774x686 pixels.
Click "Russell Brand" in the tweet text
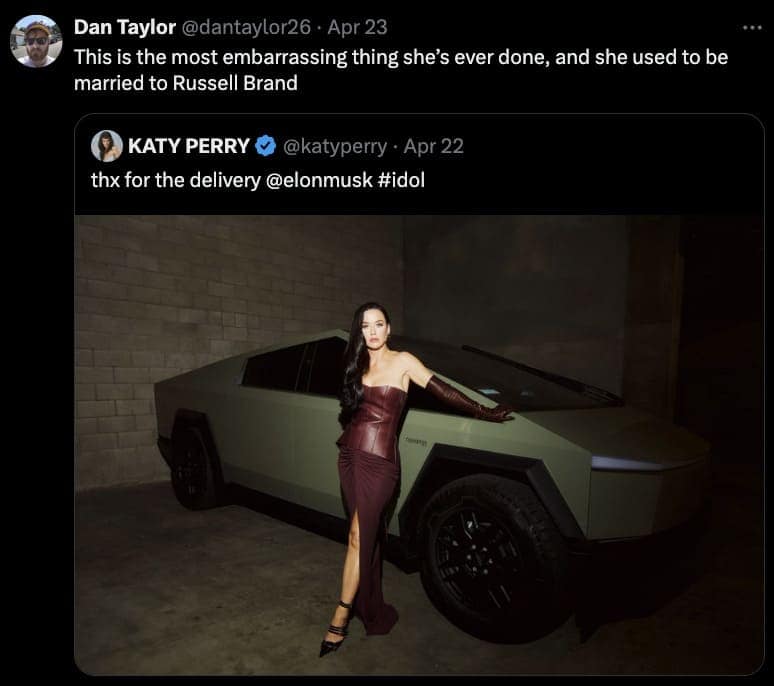click(236, 83)
